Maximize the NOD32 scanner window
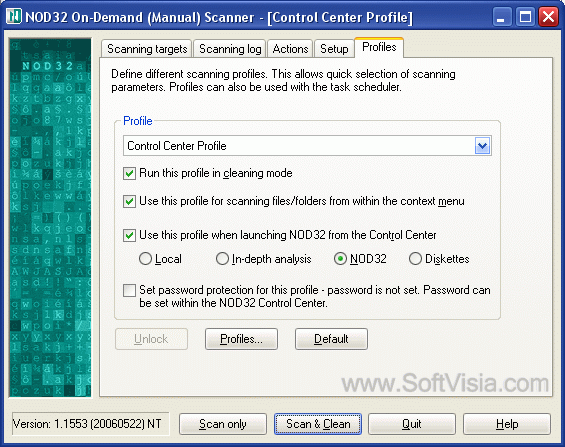 click(x=525, y=17)
